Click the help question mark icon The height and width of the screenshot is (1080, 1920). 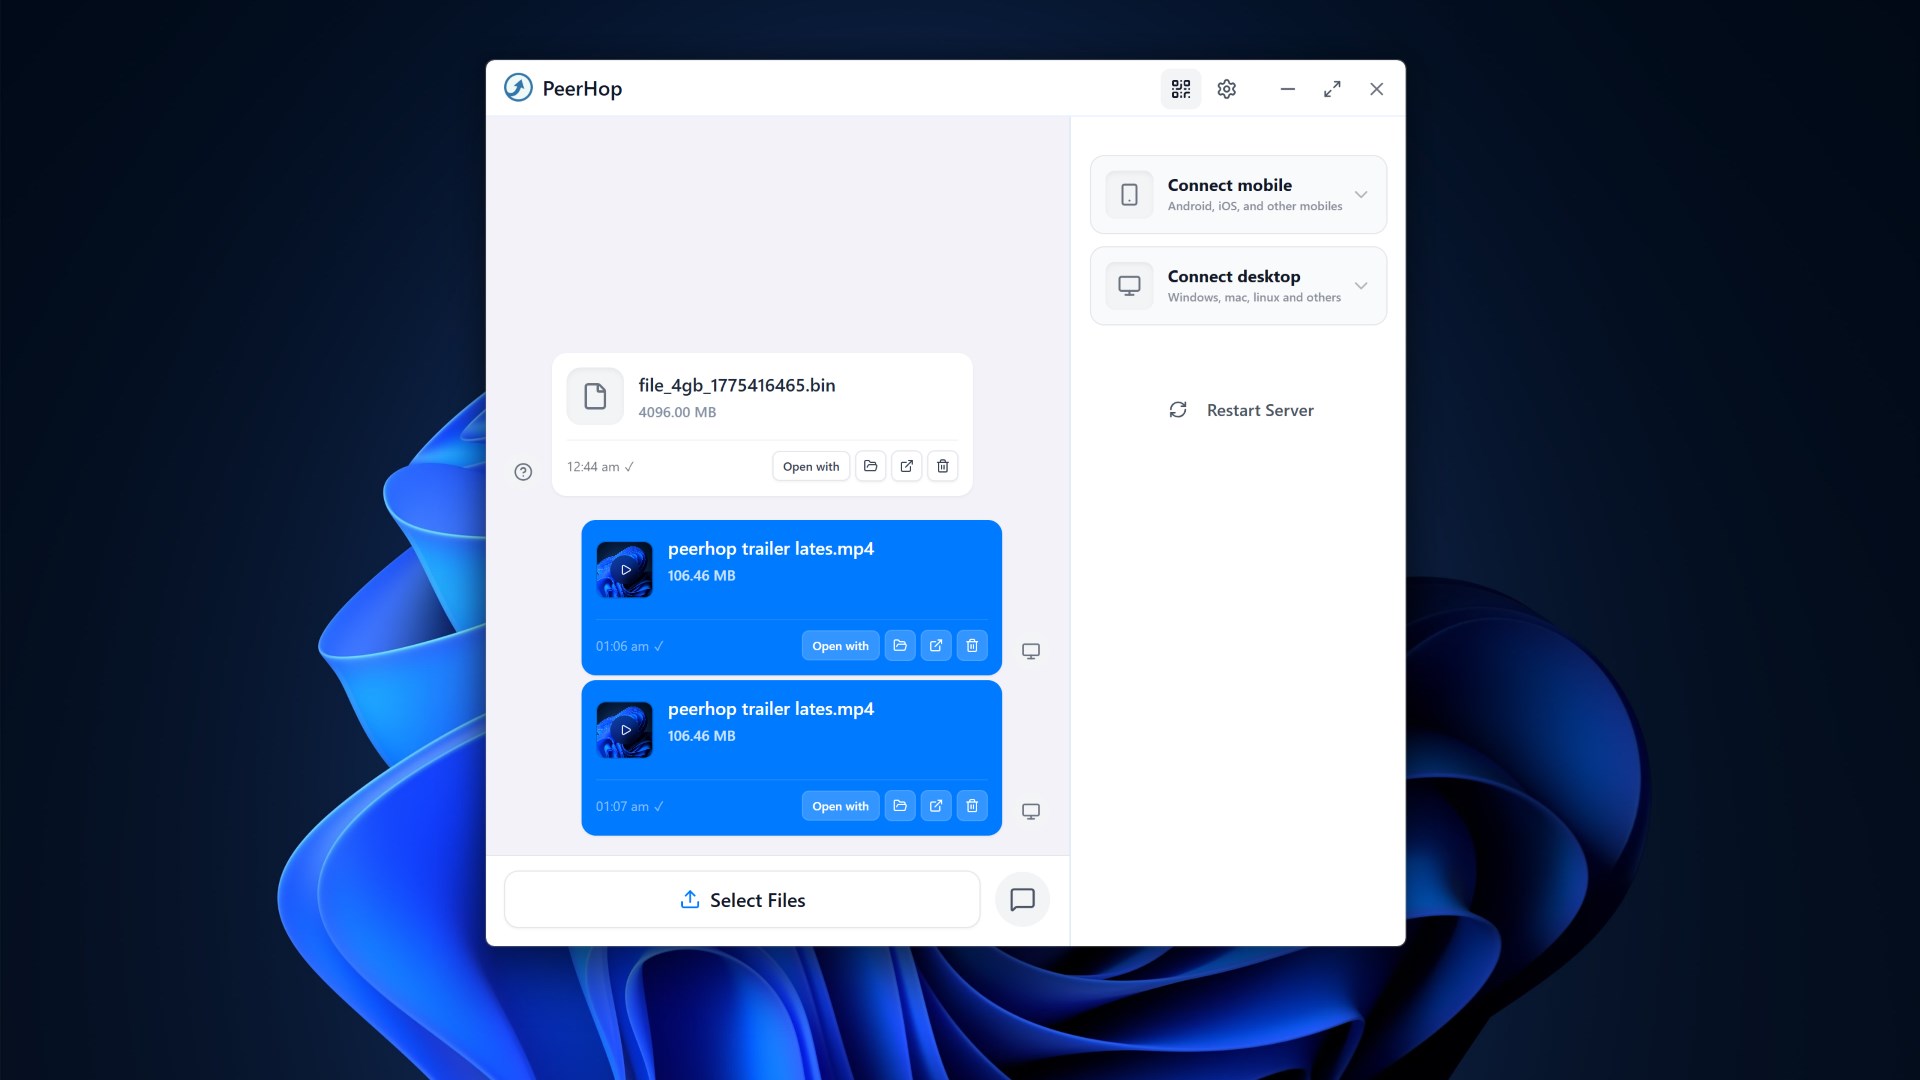523,472
